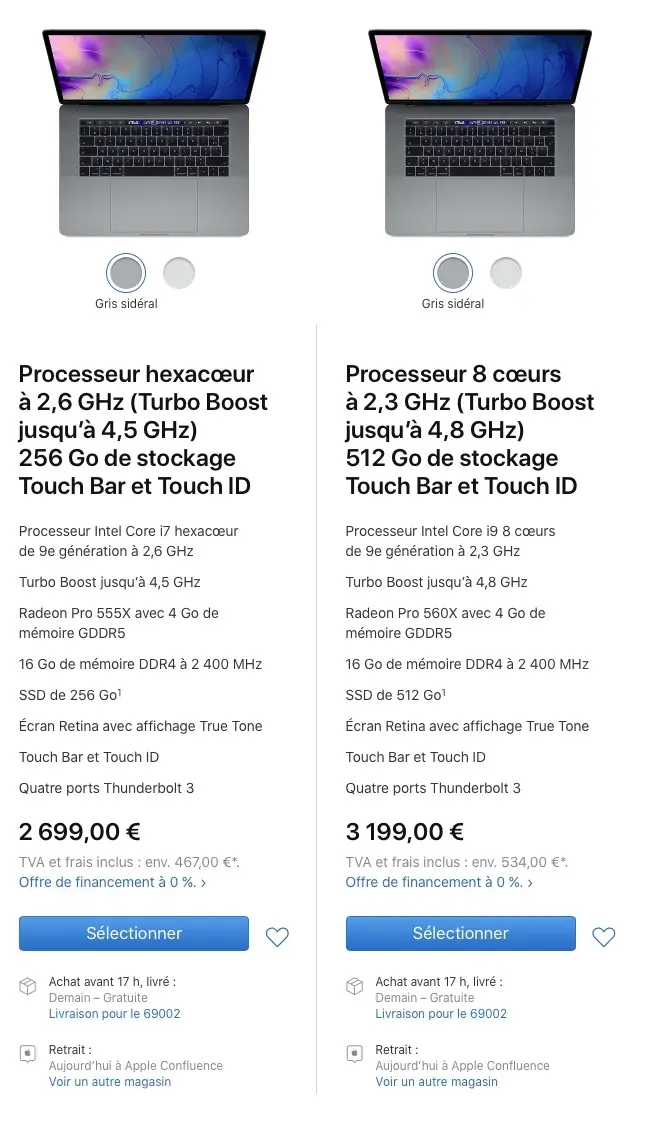Click the shipping box icon below the i7 model
Image resolution: width=646 pixels, height=1127 pixels.
[x=26, y=986]
